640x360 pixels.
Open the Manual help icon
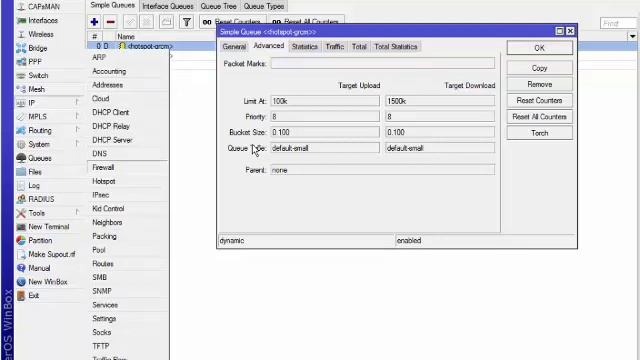tap(21, 268)
